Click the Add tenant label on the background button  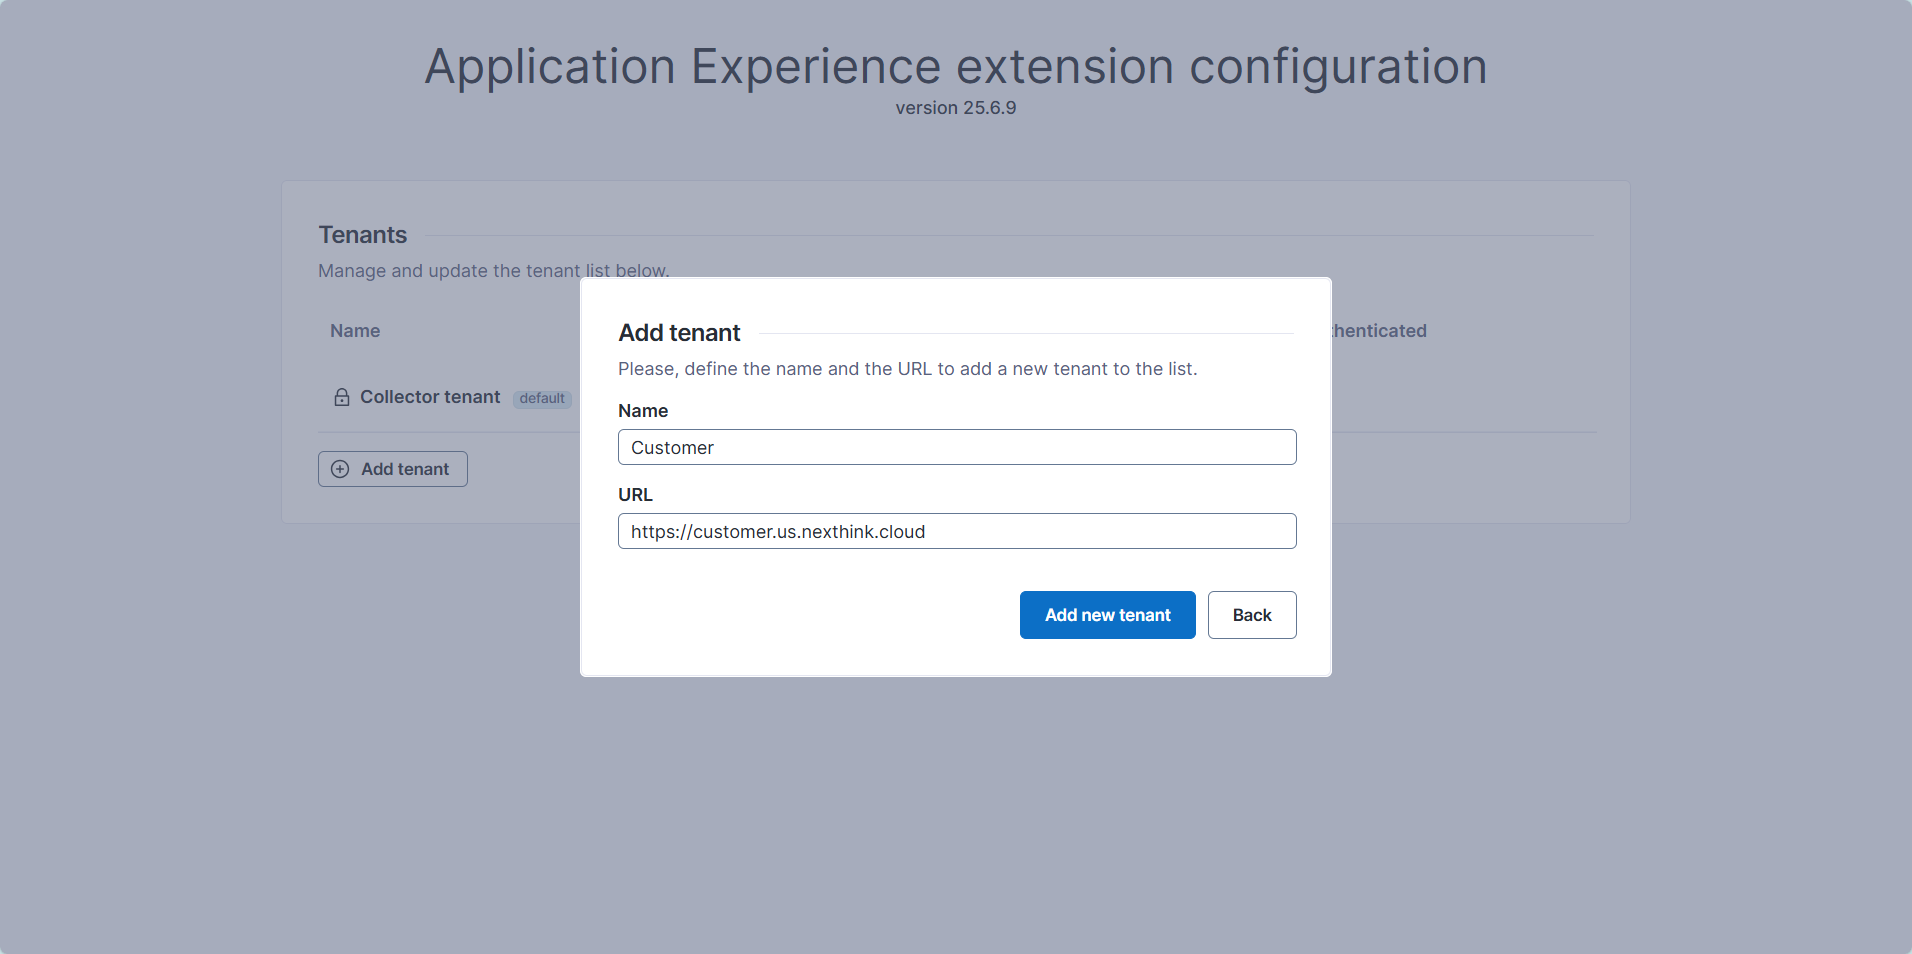pos(405,469)
